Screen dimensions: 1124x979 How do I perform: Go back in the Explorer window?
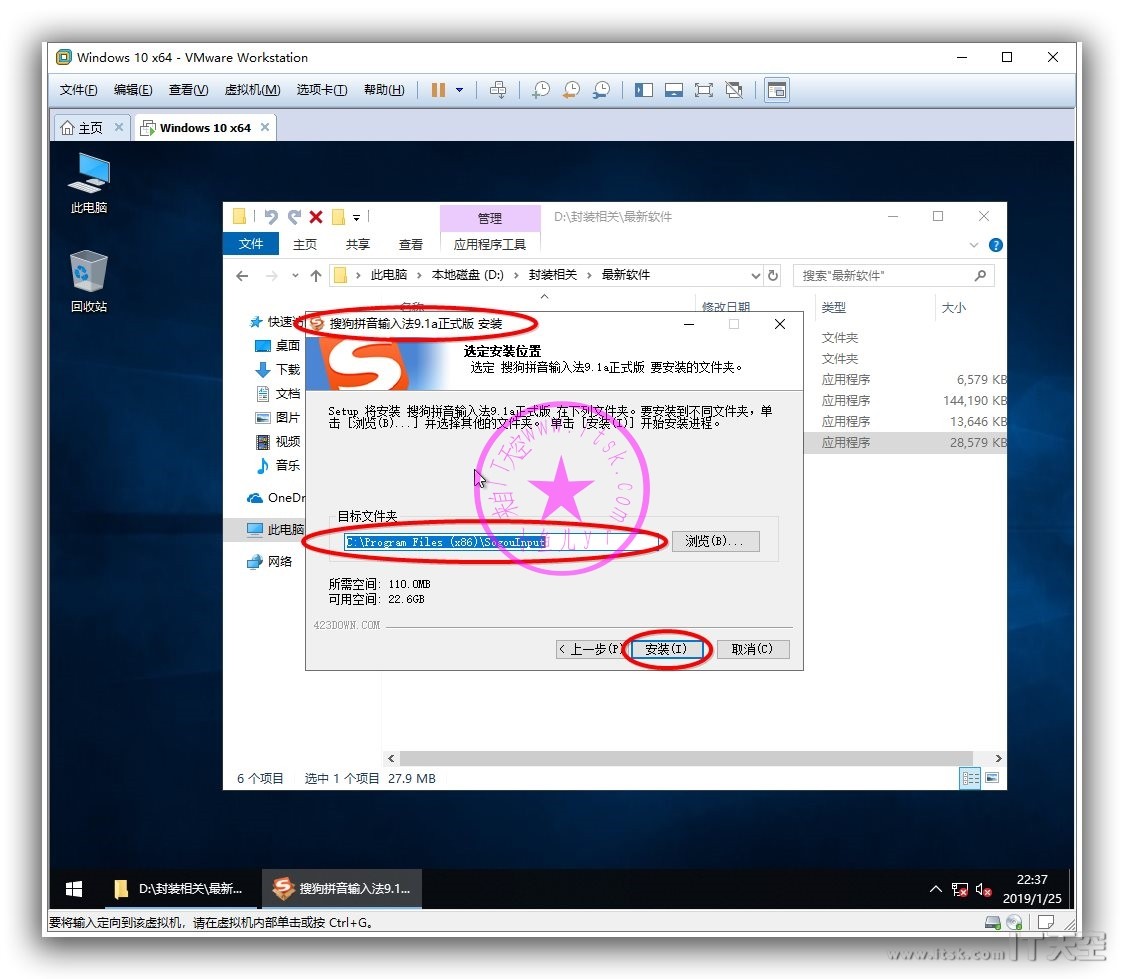[x=242, y=275]
